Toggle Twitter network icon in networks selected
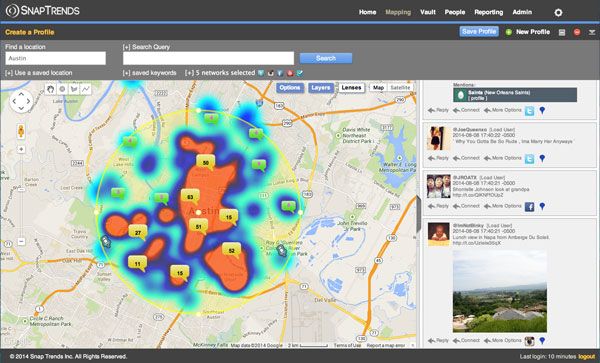 pyautogui.click(x=261, y=73)
